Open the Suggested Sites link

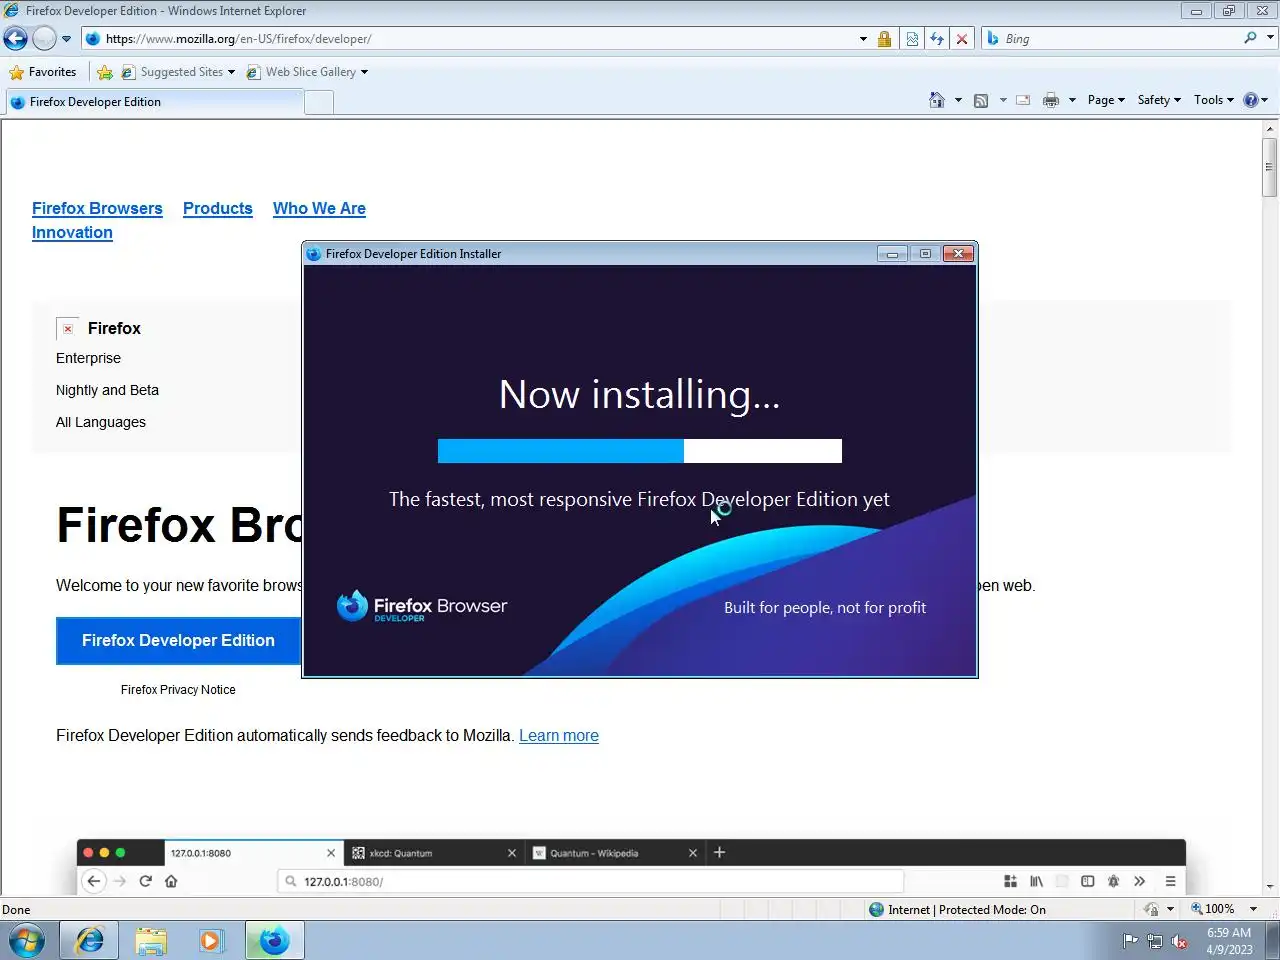178,72
